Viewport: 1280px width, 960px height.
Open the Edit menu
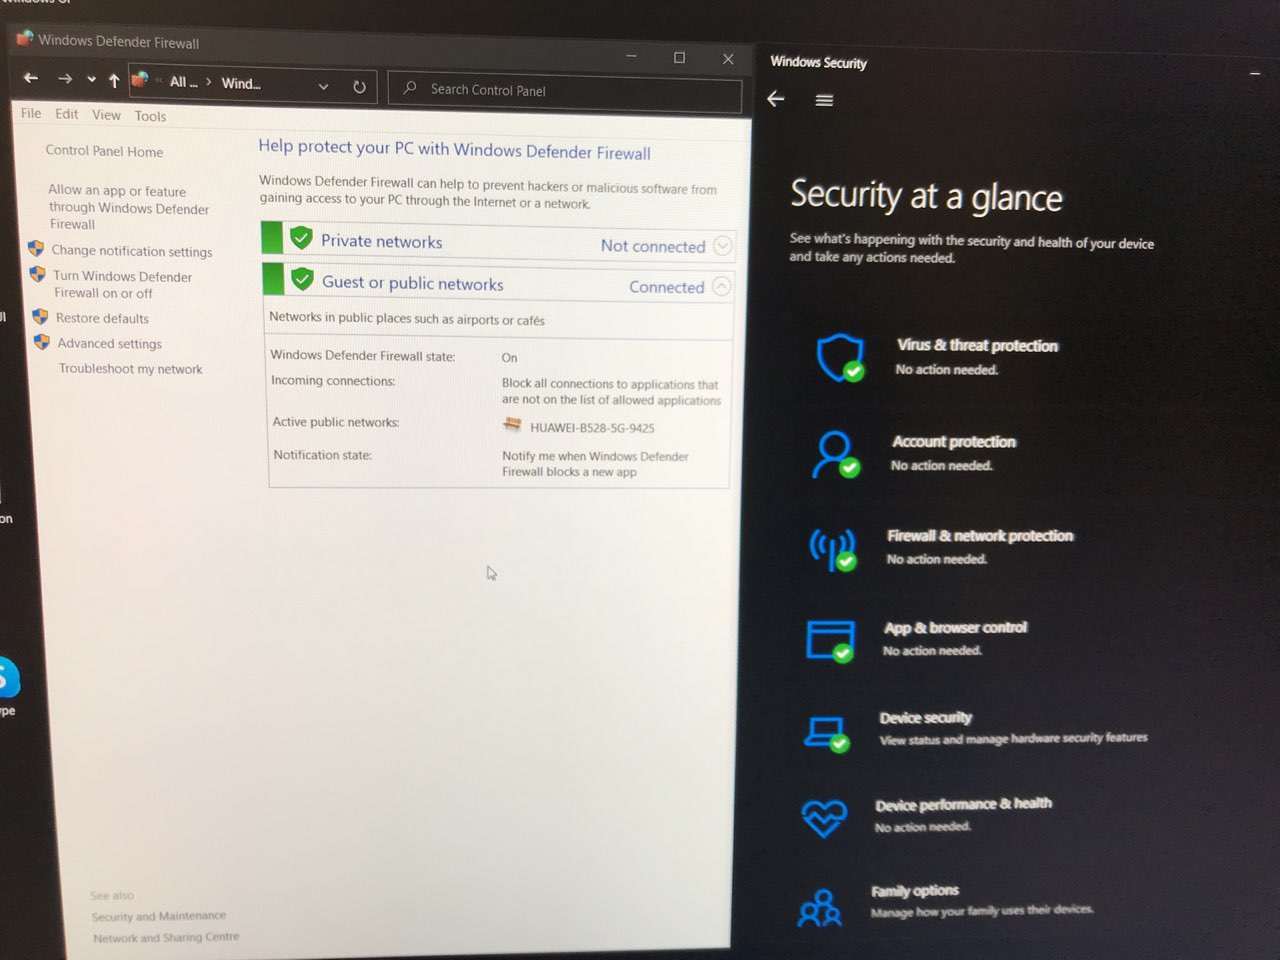[66, 114]
